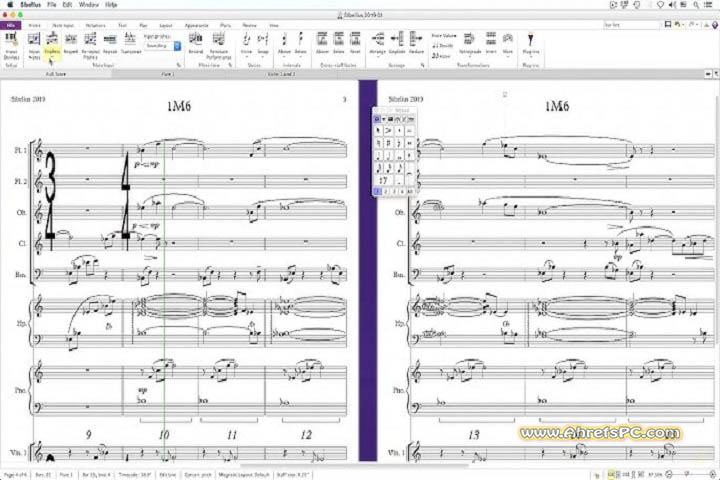The image size is (720, 480).
Task: Toggle sharp accidental on Keypad
Action: (x=388, y=143)
